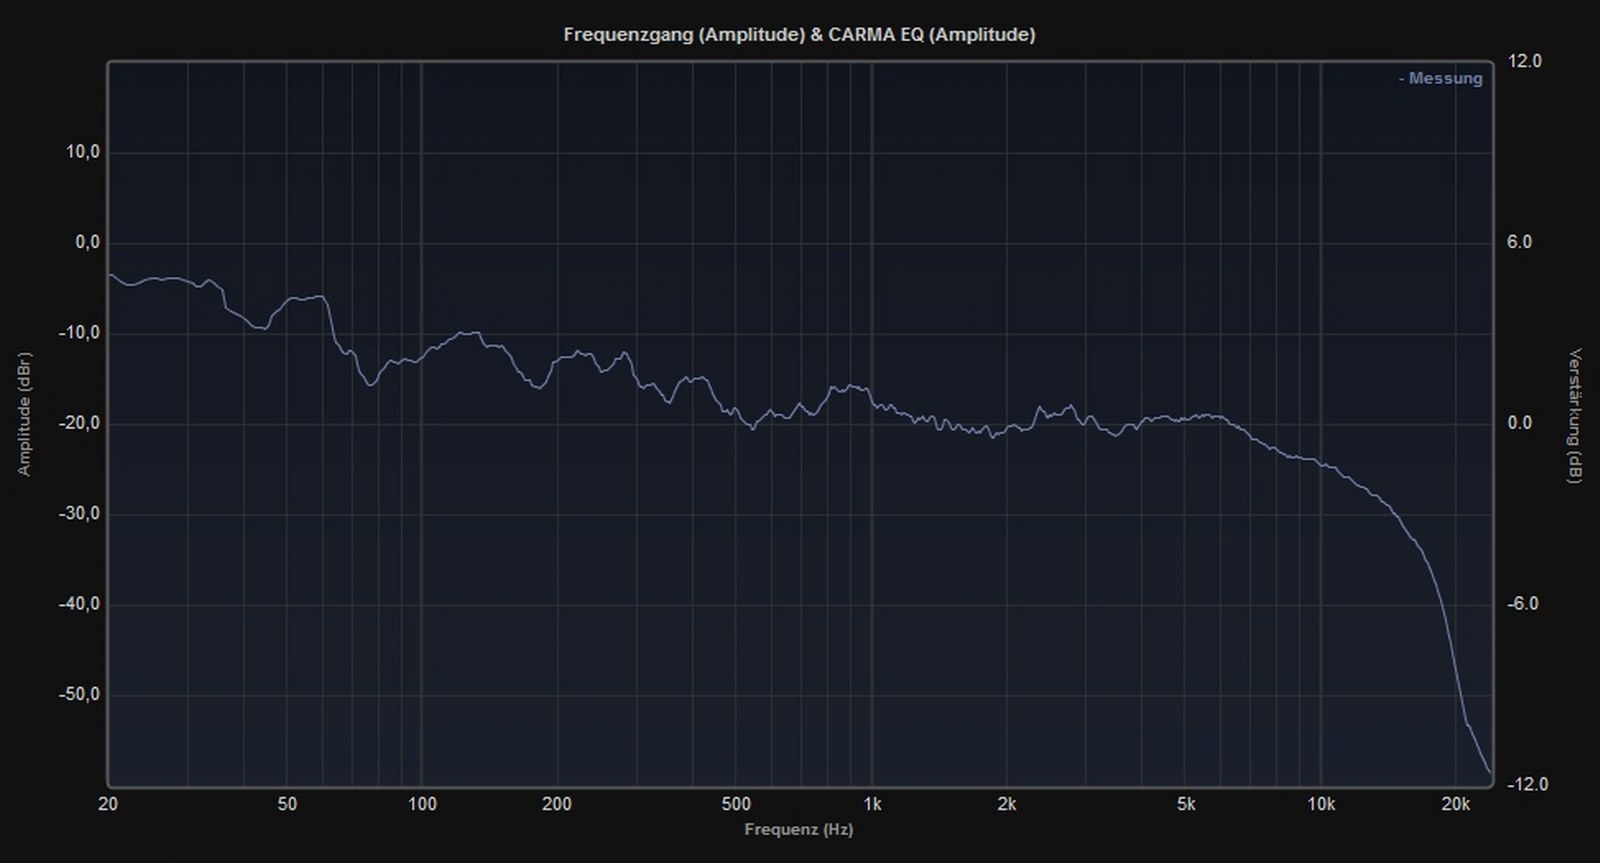Select the 10,0 amplitude tick label

pyautogui.click(x=83, y=153)
